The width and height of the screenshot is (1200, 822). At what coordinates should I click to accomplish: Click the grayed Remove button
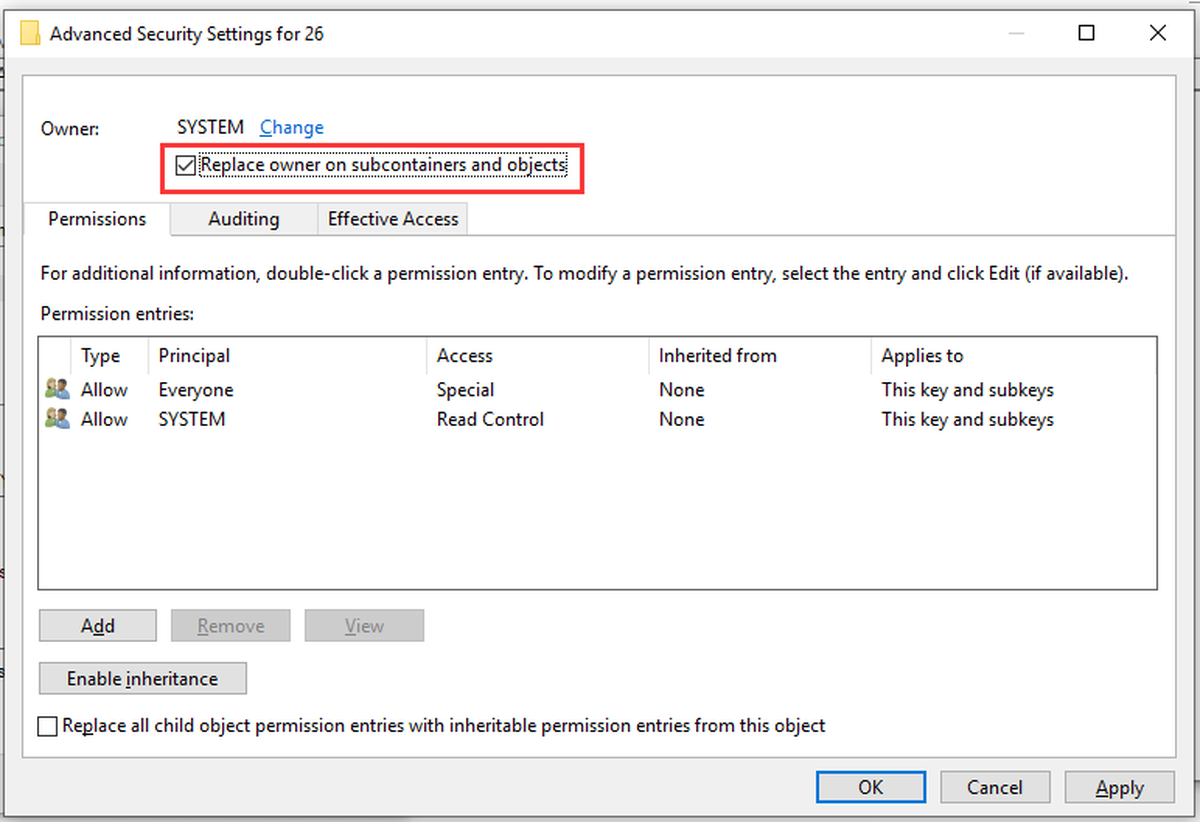pyautogui.click(x=231, y=626)
